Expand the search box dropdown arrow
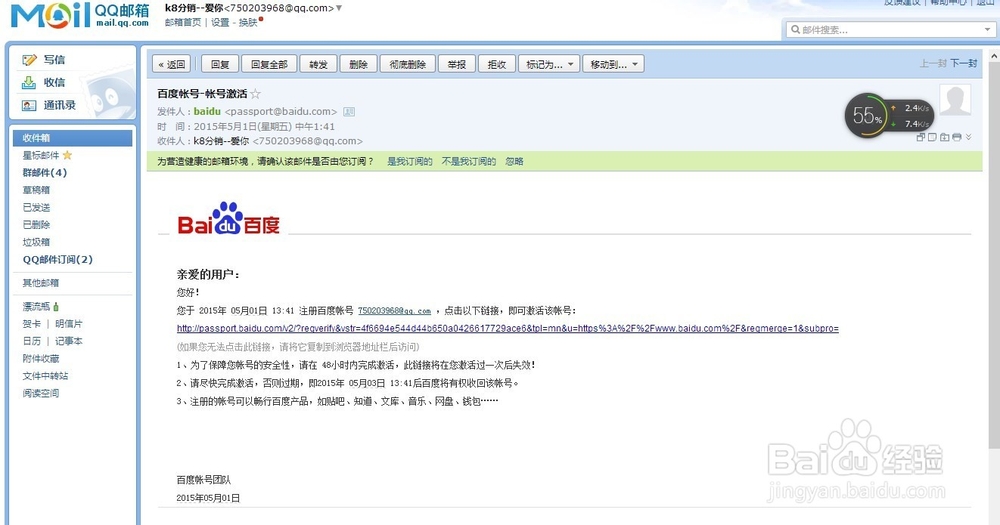Screen dimensions: 1000x525 (x=987, y=29)
